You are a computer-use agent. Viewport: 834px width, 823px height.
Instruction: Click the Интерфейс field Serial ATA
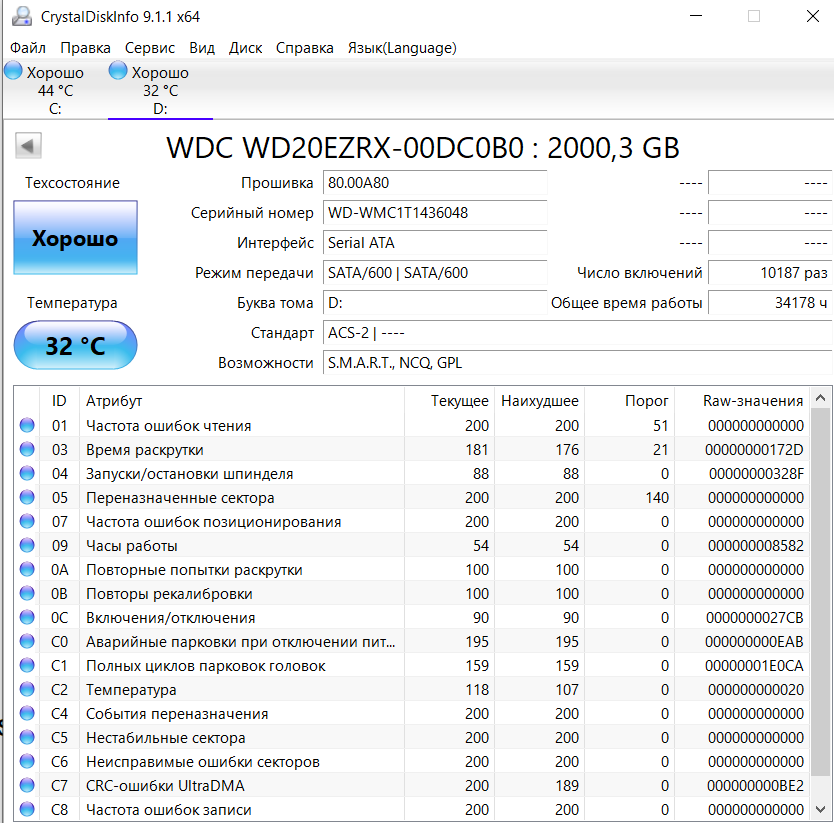435,243
